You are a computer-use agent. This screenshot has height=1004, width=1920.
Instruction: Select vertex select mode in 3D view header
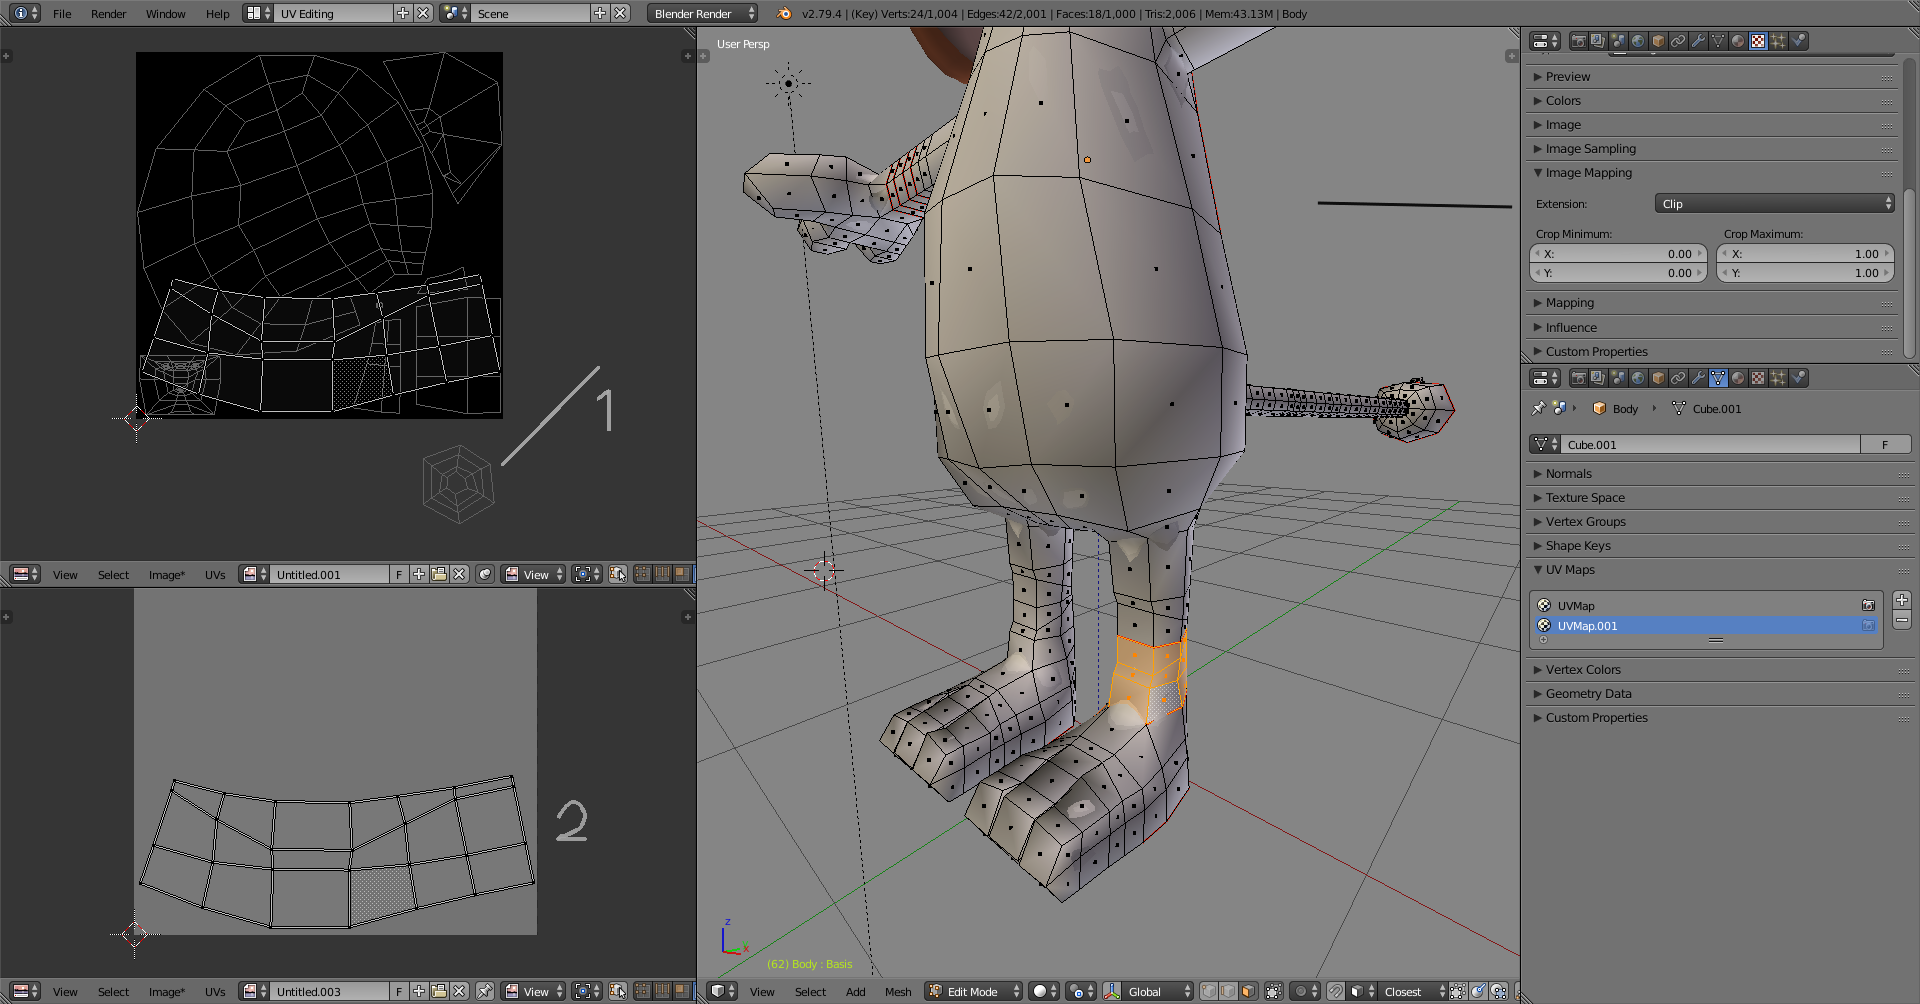coord(1208,991)
